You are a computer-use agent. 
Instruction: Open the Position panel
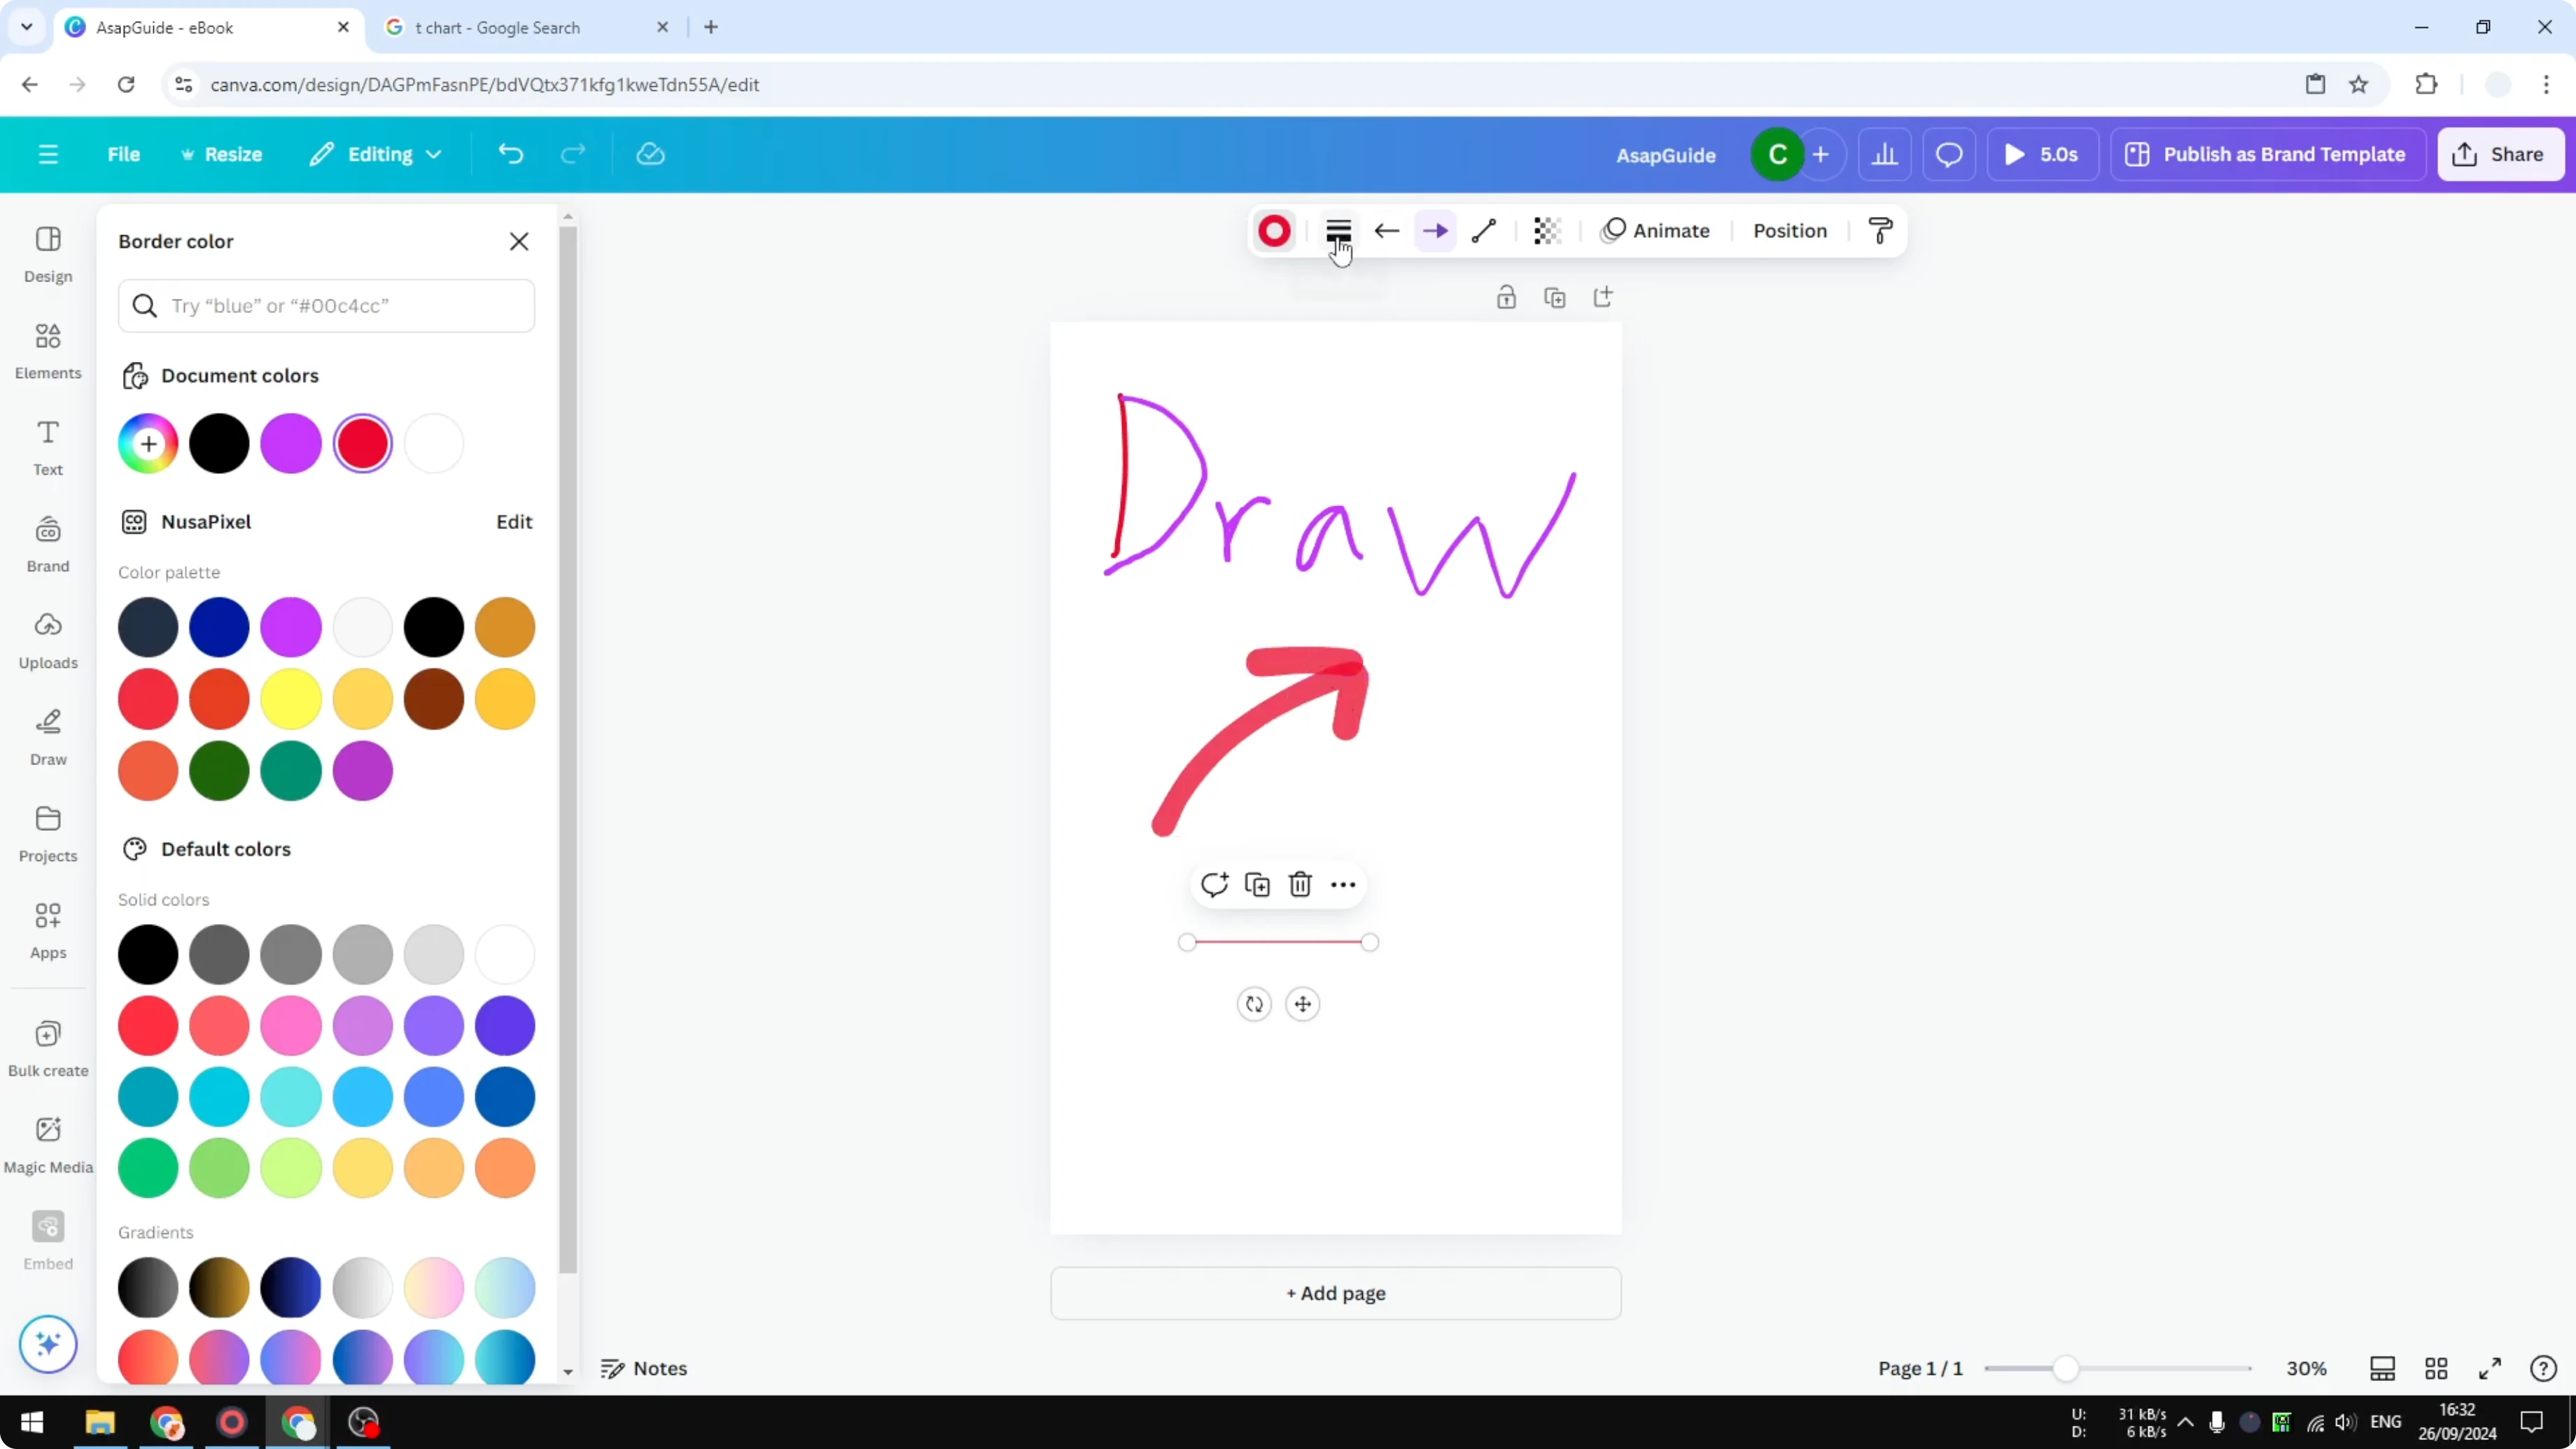[1790, 231]
